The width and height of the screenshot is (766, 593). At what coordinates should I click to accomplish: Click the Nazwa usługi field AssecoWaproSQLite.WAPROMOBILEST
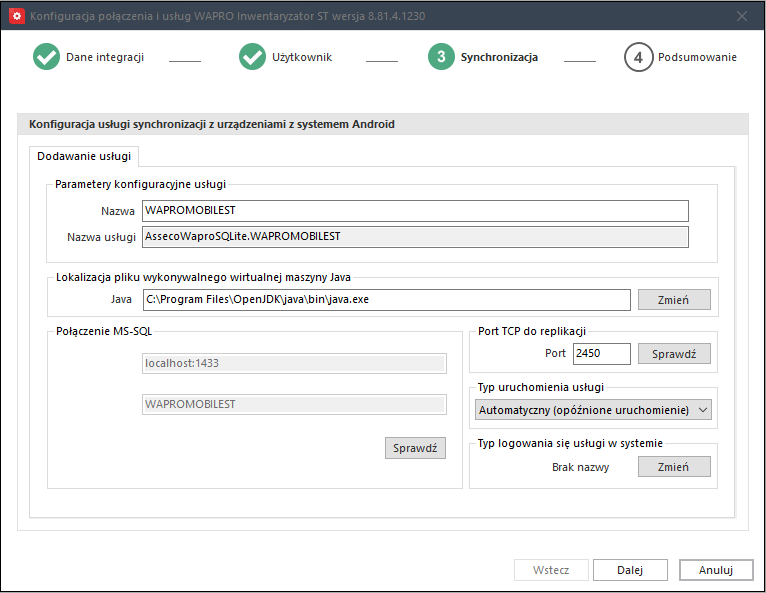[x=415, y=237]
